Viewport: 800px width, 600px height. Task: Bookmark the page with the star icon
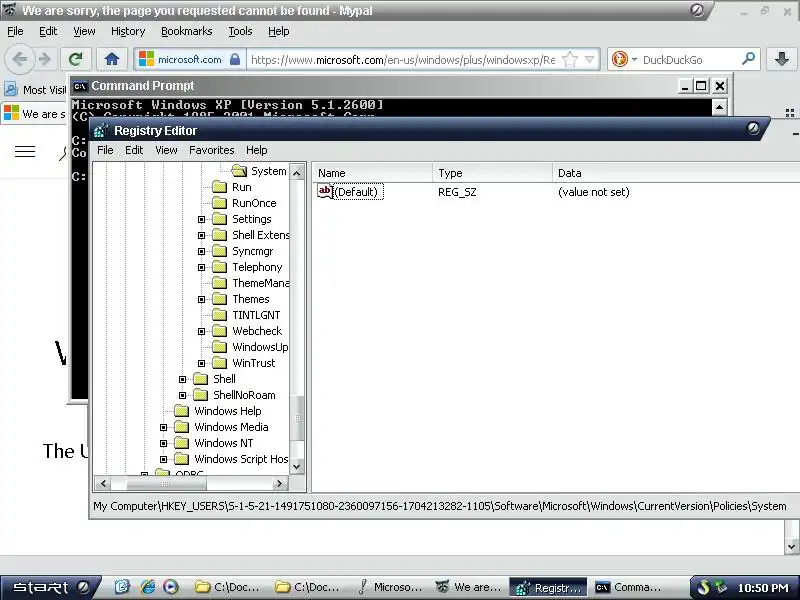tap(569, 60)
